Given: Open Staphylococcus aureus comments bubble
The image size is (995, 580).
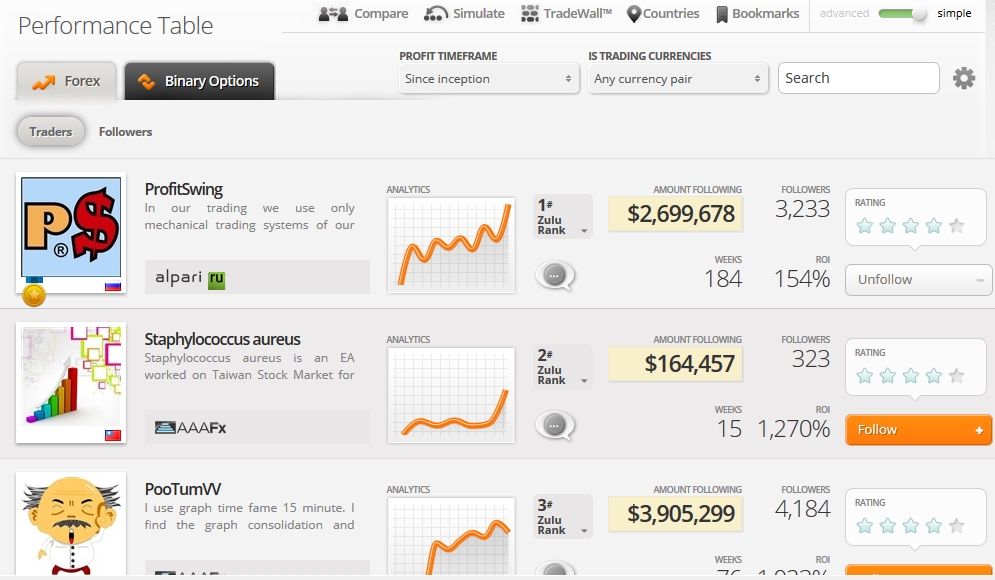Looking at the screenshot, I should pyautogui.click(x=555, y=426).
